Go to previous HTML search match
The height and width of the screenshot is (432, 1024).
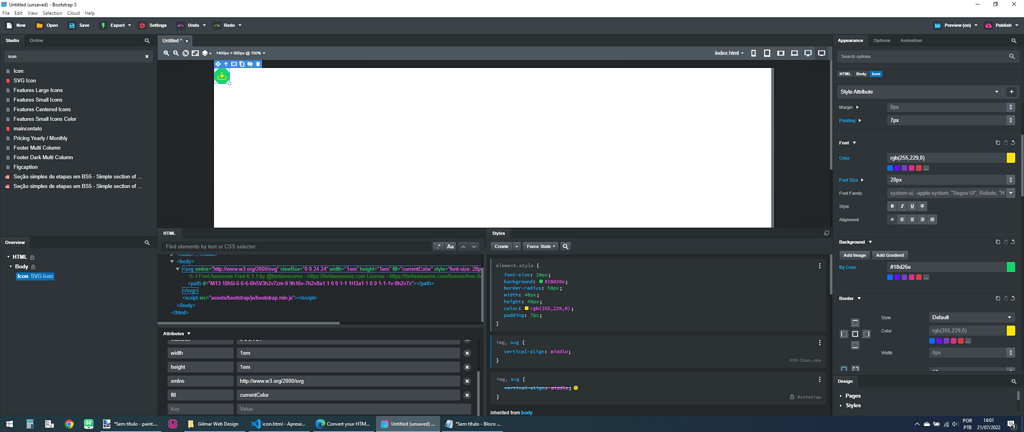[463, 247]
